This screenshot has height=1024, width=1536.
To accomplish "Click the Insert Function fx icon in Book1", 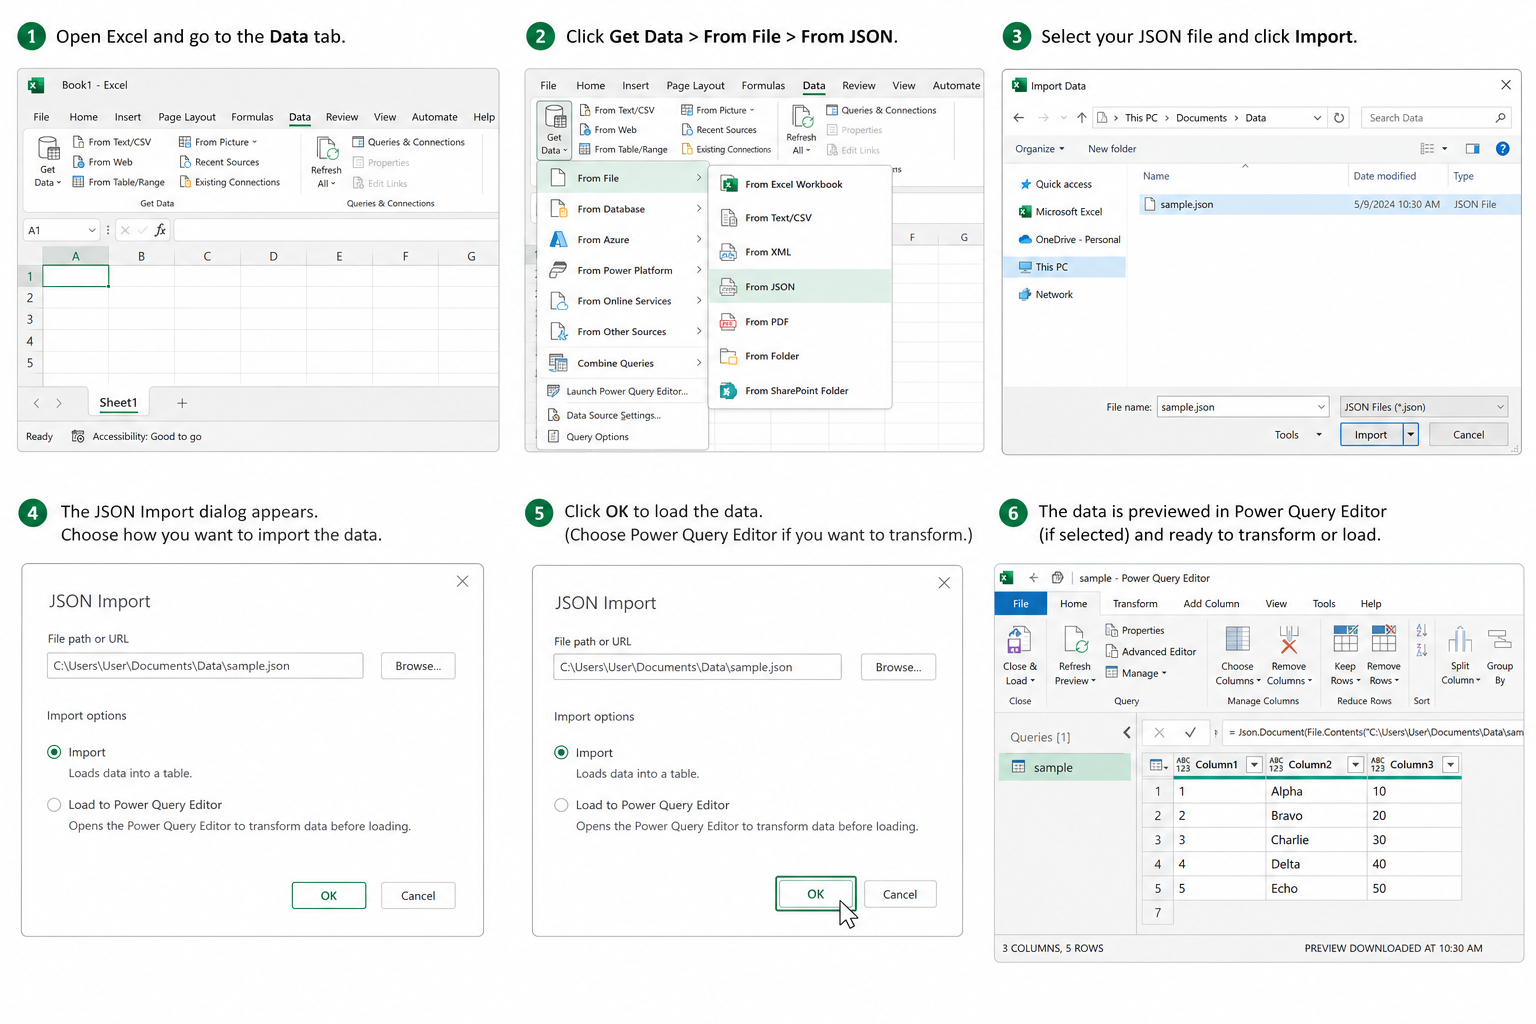I will tap(160, 230).
